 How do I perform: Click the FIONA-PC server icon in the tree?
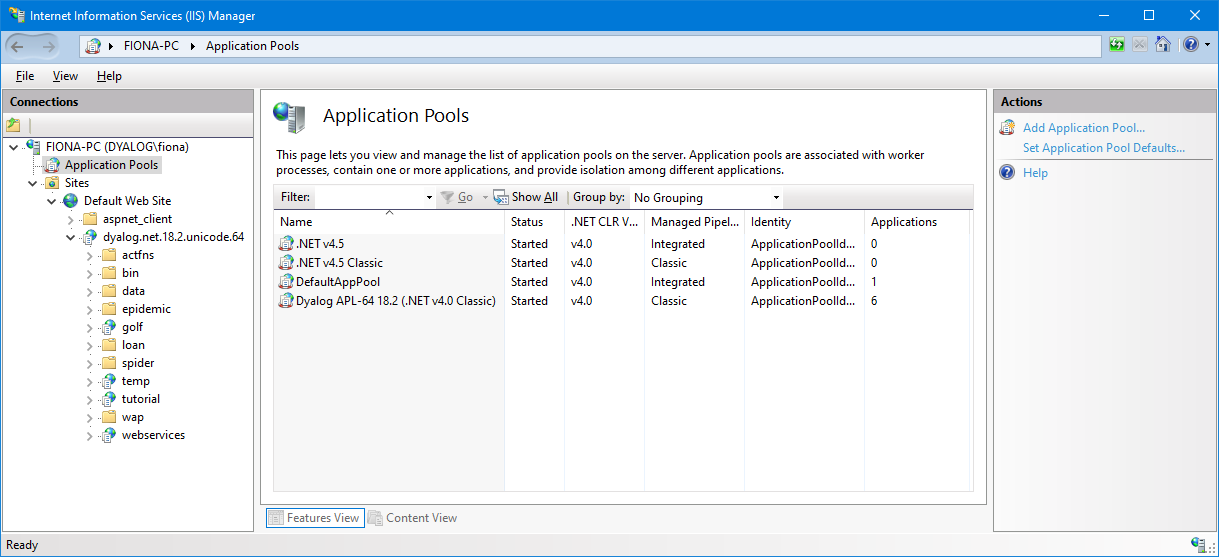(34, 147)
